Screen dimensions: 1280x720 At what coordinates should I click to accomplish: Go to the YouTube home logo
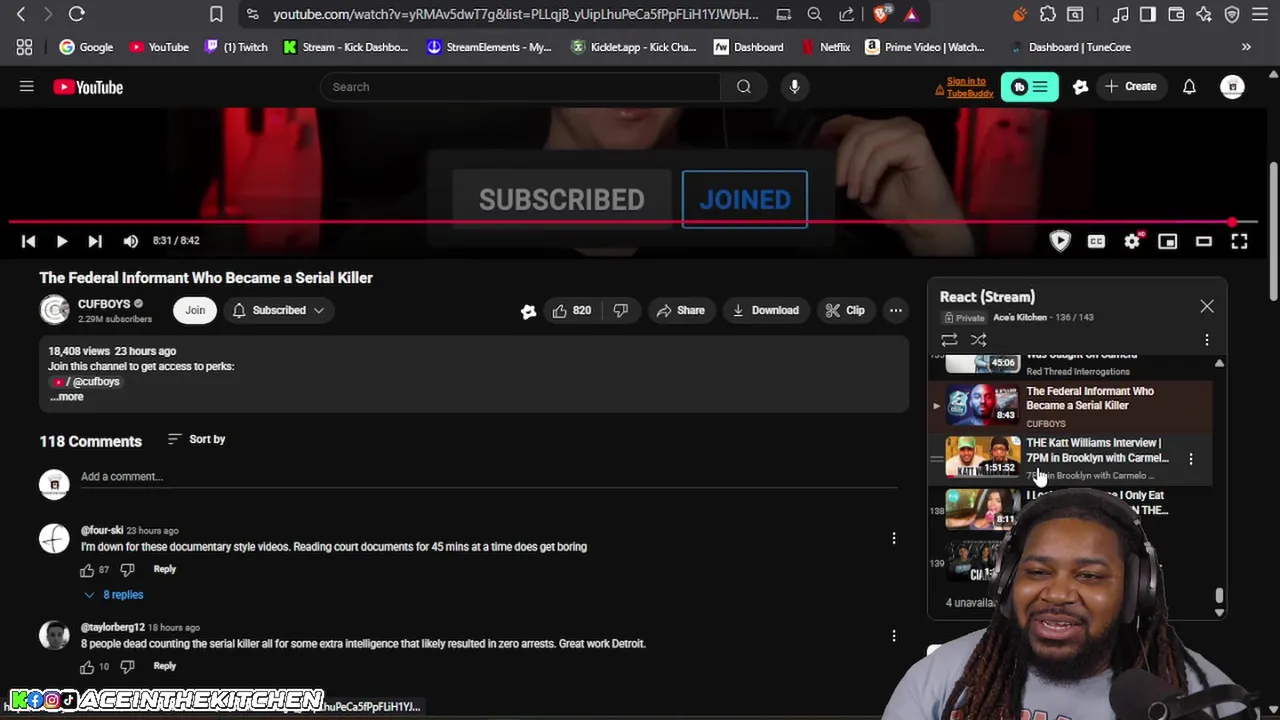pos(88,87)
